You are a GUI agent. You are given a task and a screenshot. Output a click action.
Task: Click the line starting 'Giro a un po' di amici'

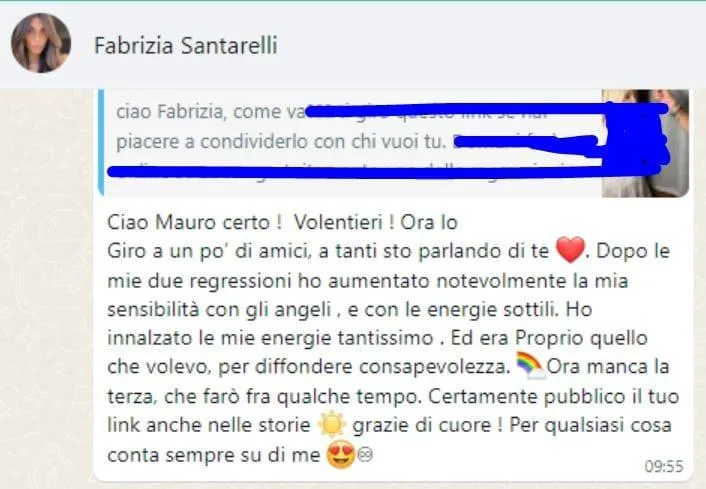point(328,251)
